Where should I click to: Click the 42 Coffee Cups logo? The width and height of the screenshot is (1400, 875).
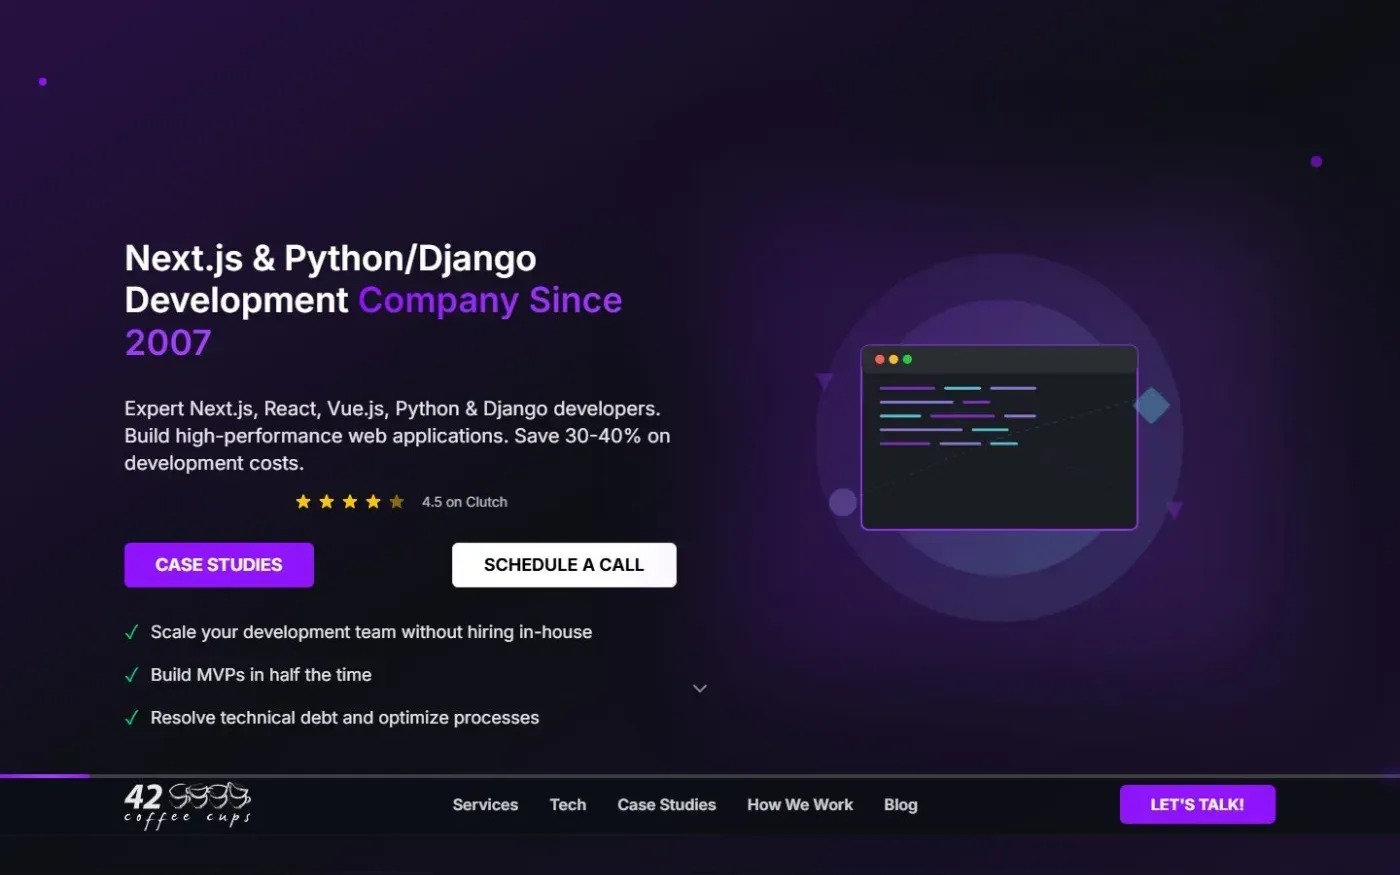click(187, 805)
